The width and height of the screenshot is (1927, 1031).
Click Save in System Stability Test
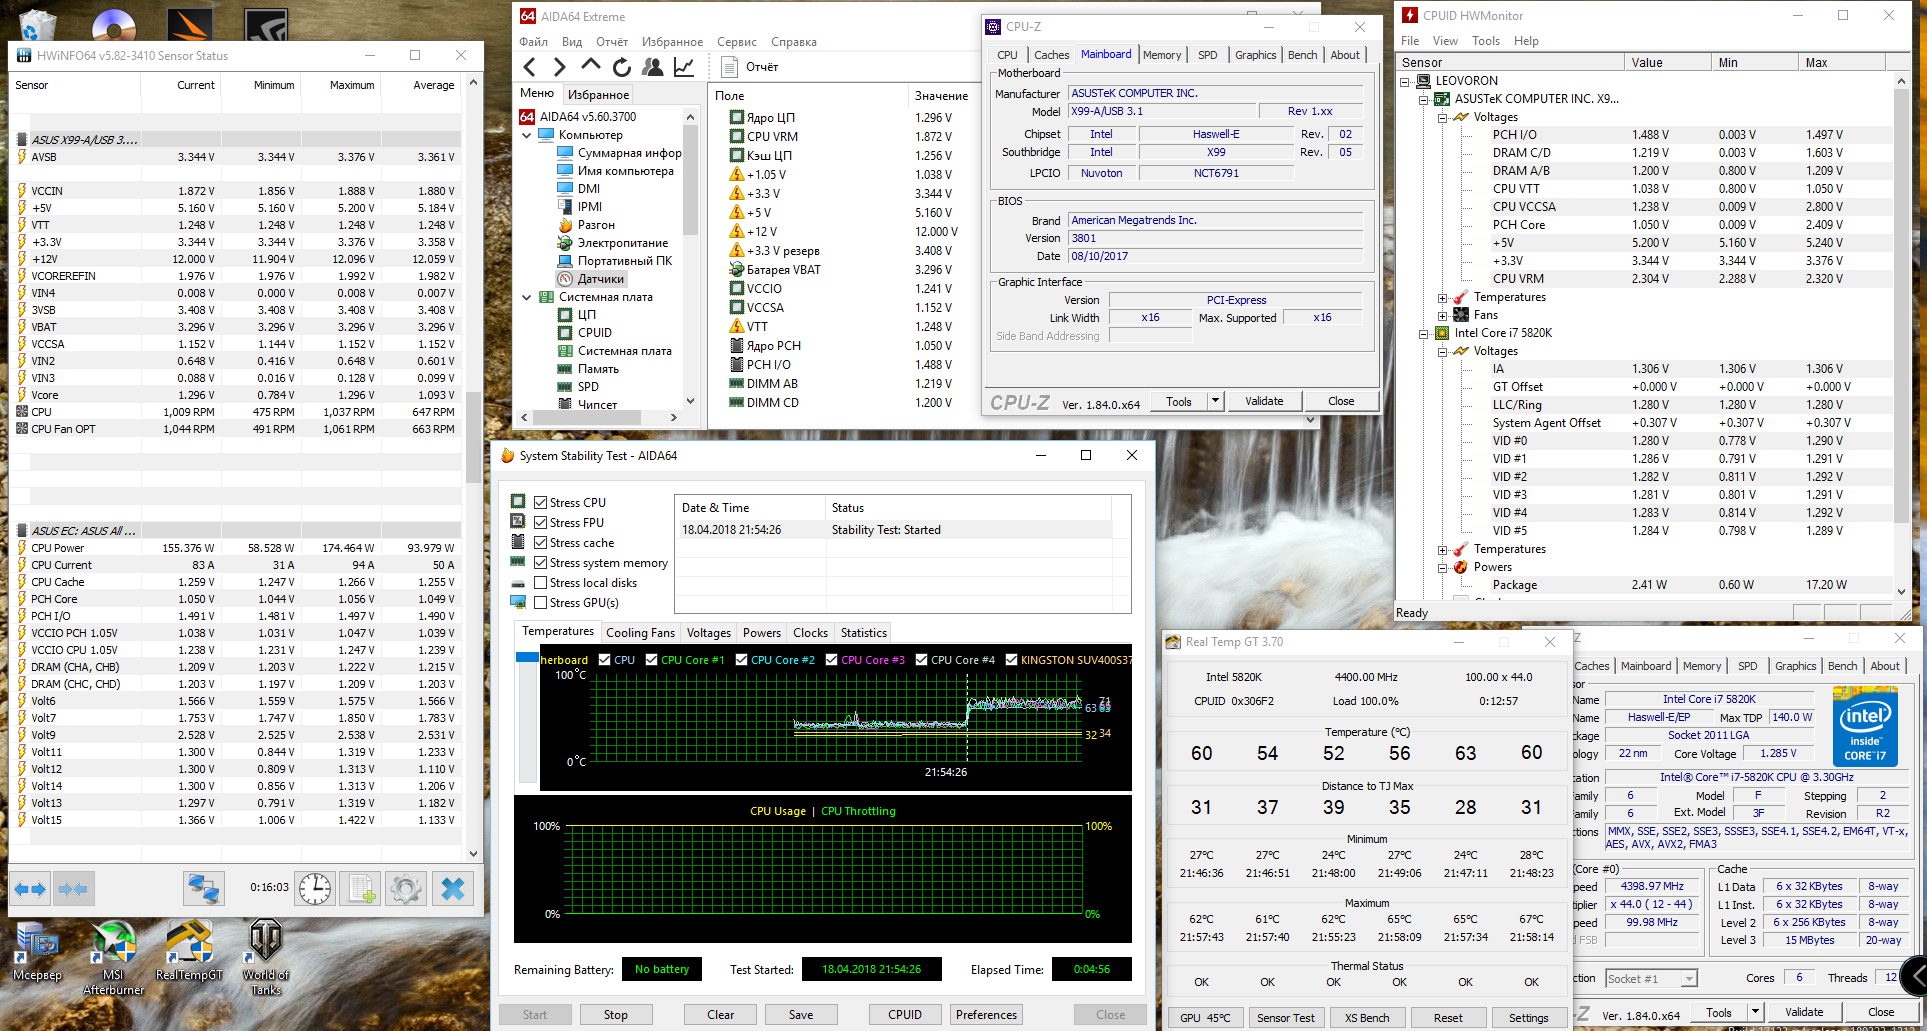[801, 1014]
